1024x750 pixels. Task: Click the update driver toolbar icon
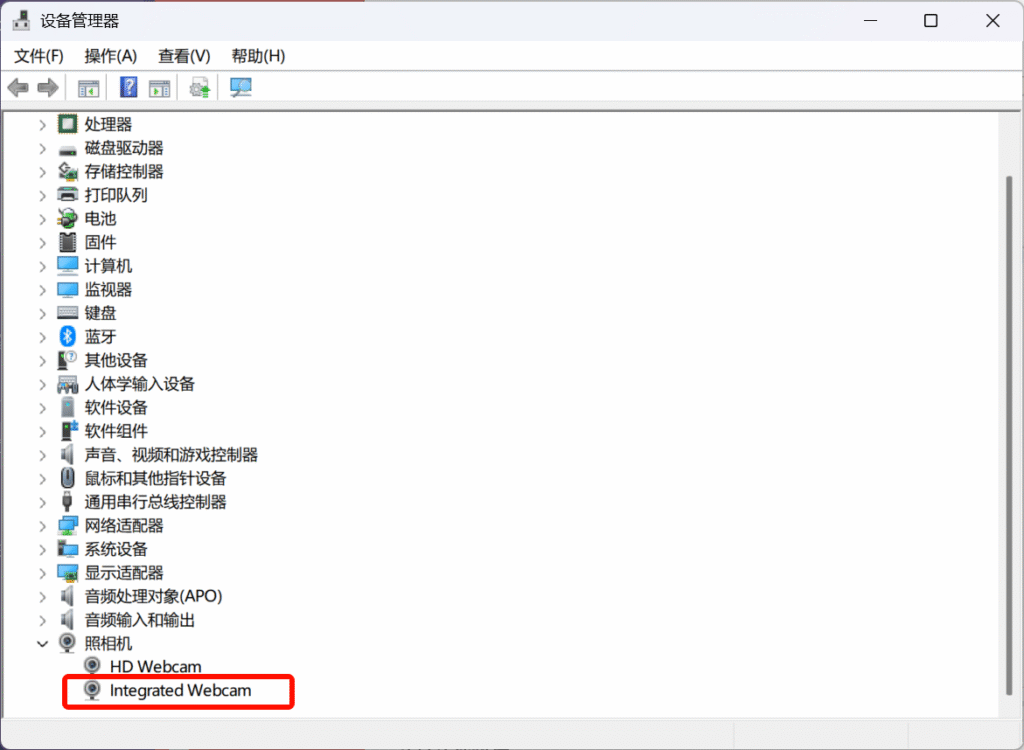(x=200, y=88)
